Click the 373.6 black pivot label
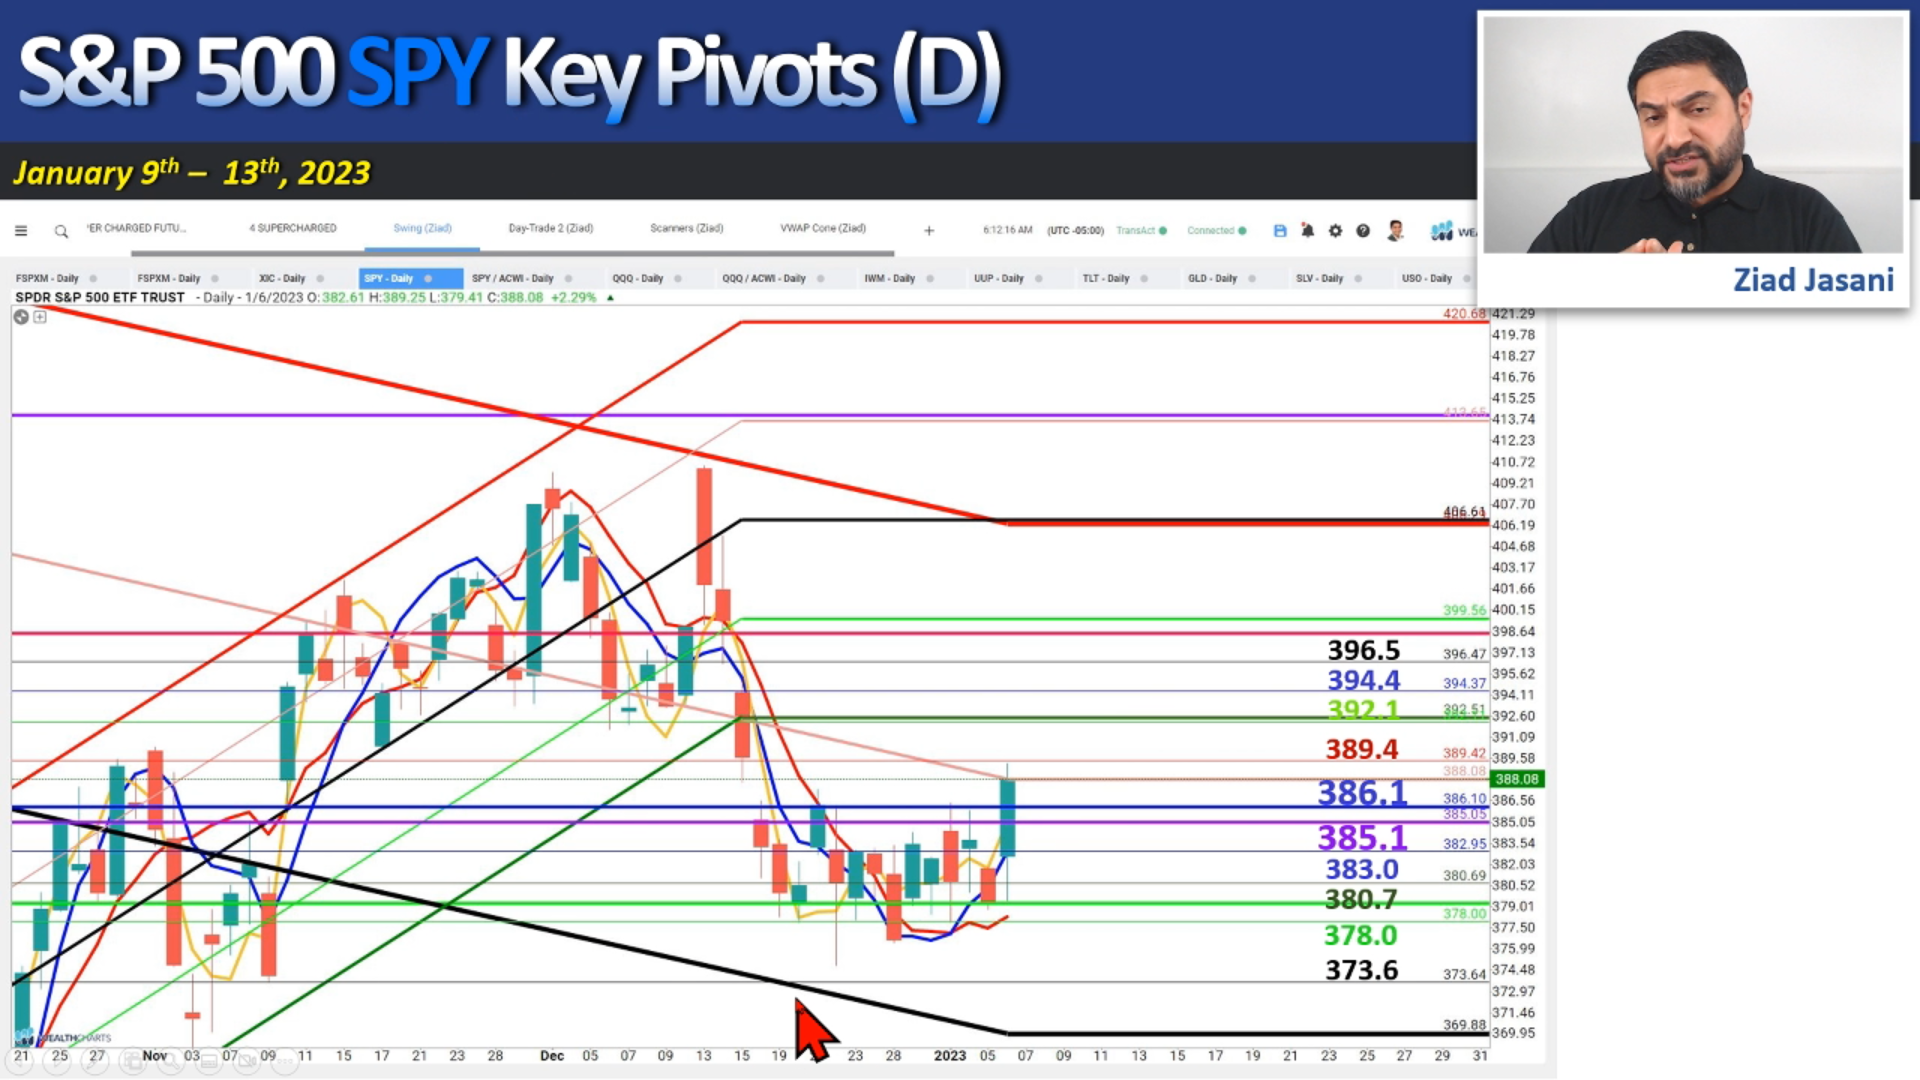This screenshot has width=1920, height=1080. tap(1362, 970)
